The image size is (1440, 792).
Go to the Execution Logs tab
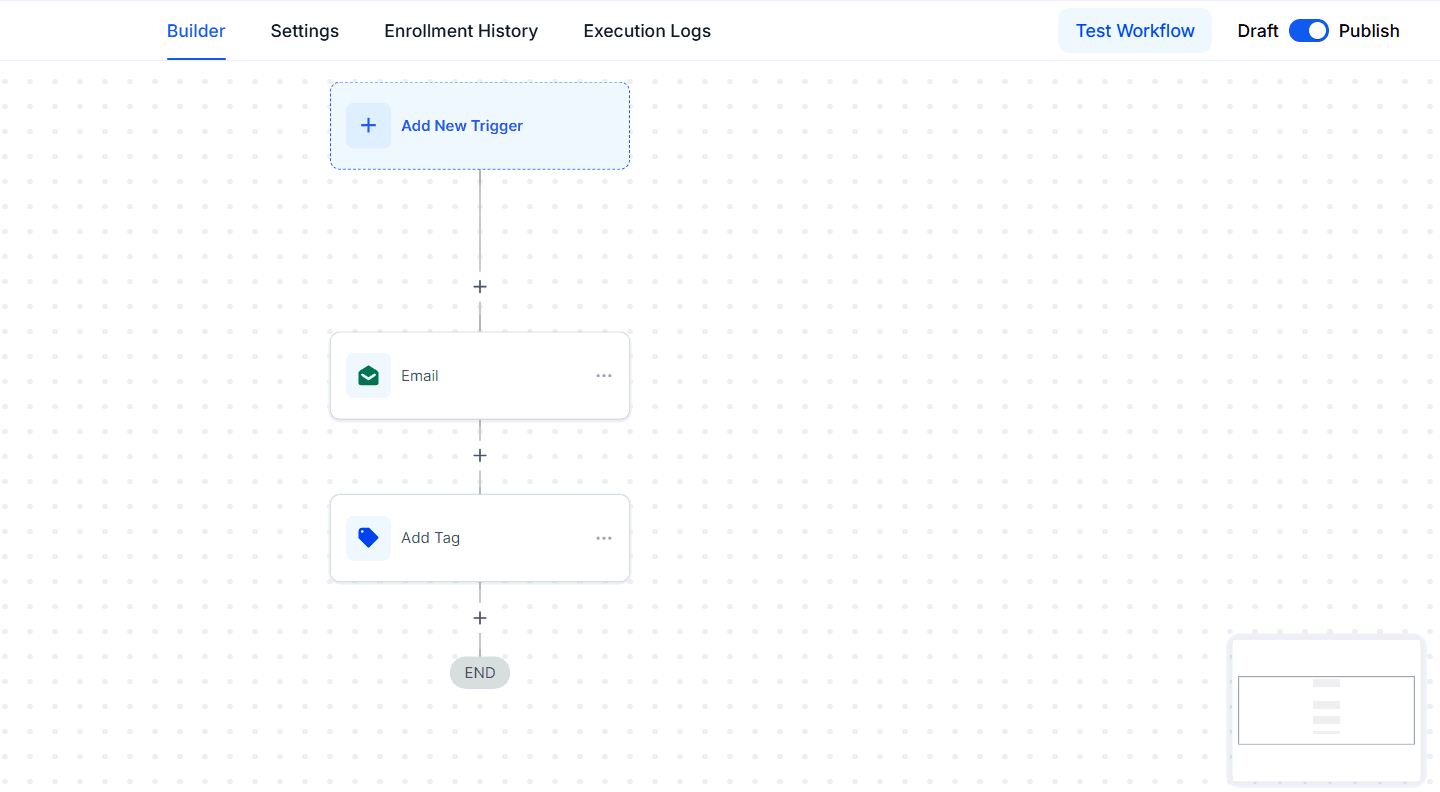pyautogui.click(x=647, y=31)
